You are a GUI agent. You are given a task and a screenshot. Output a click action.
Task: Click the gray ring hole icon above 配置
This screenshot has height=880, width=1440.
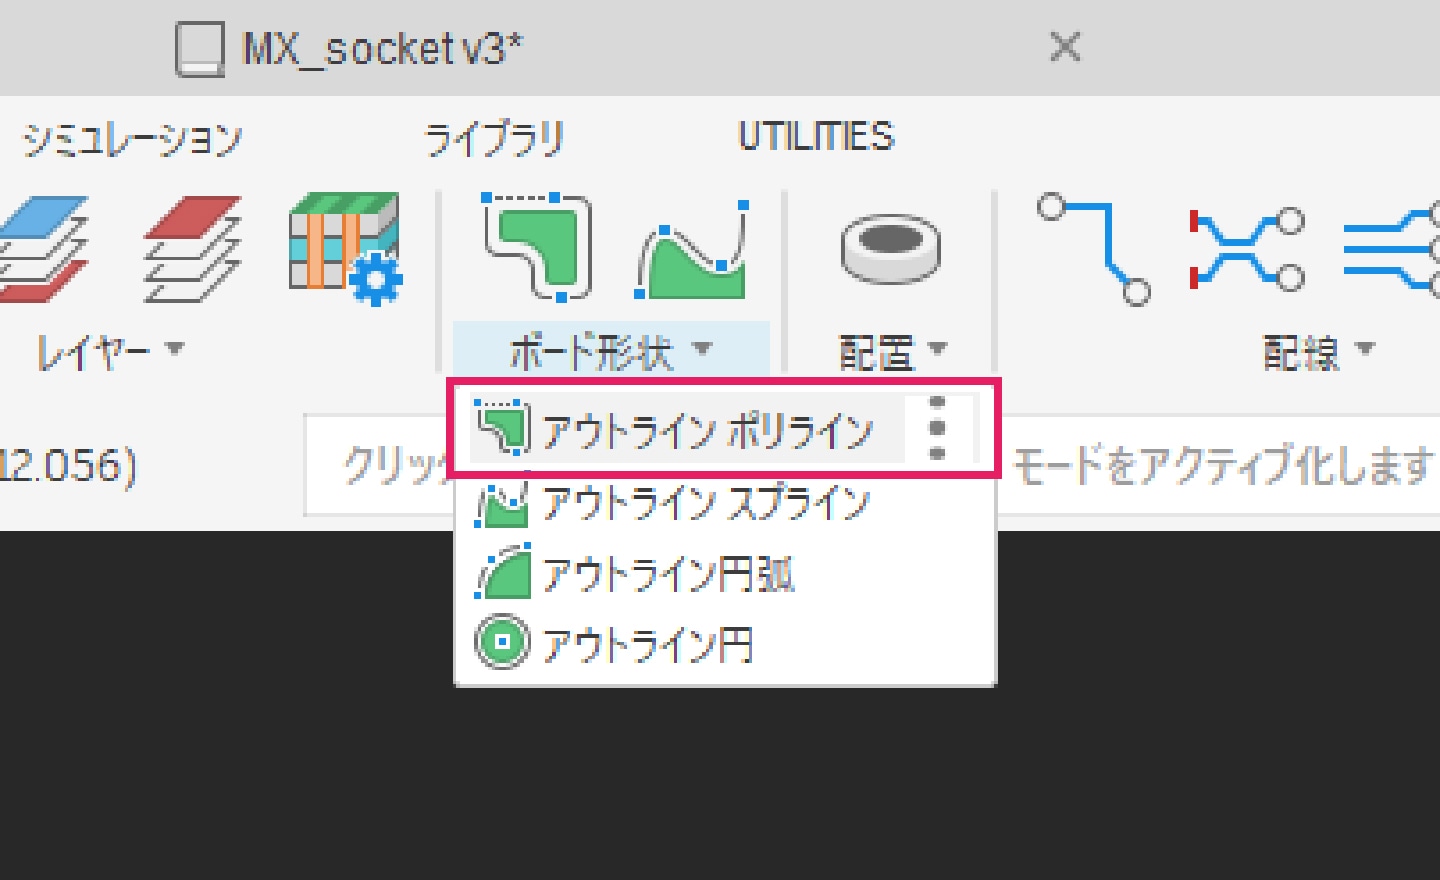click(890, 248)
